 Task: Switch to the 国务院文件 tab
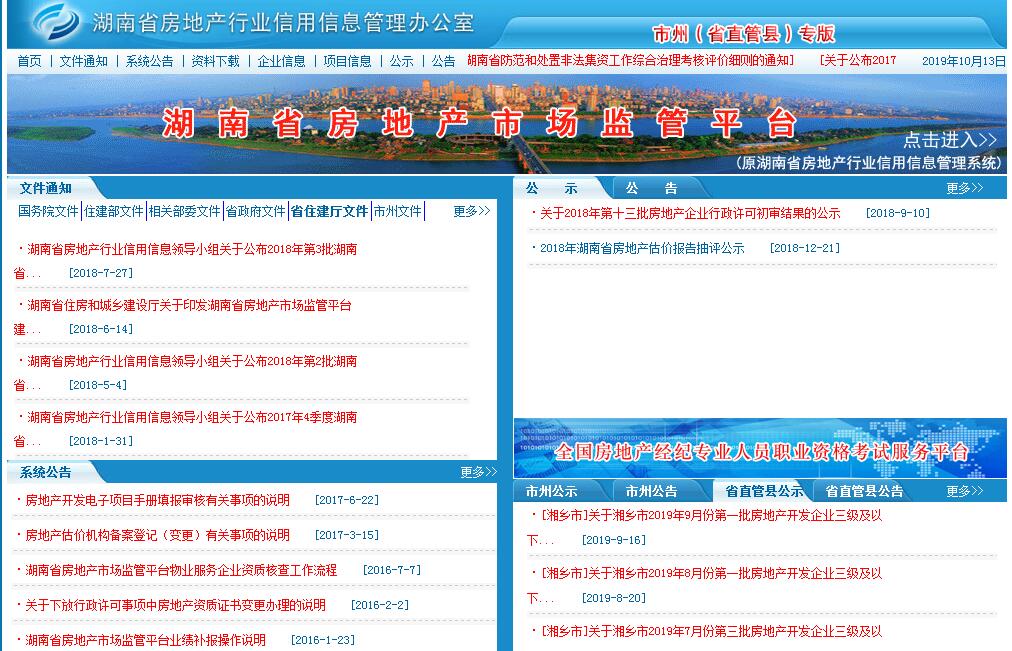click(x=48, y=211)
